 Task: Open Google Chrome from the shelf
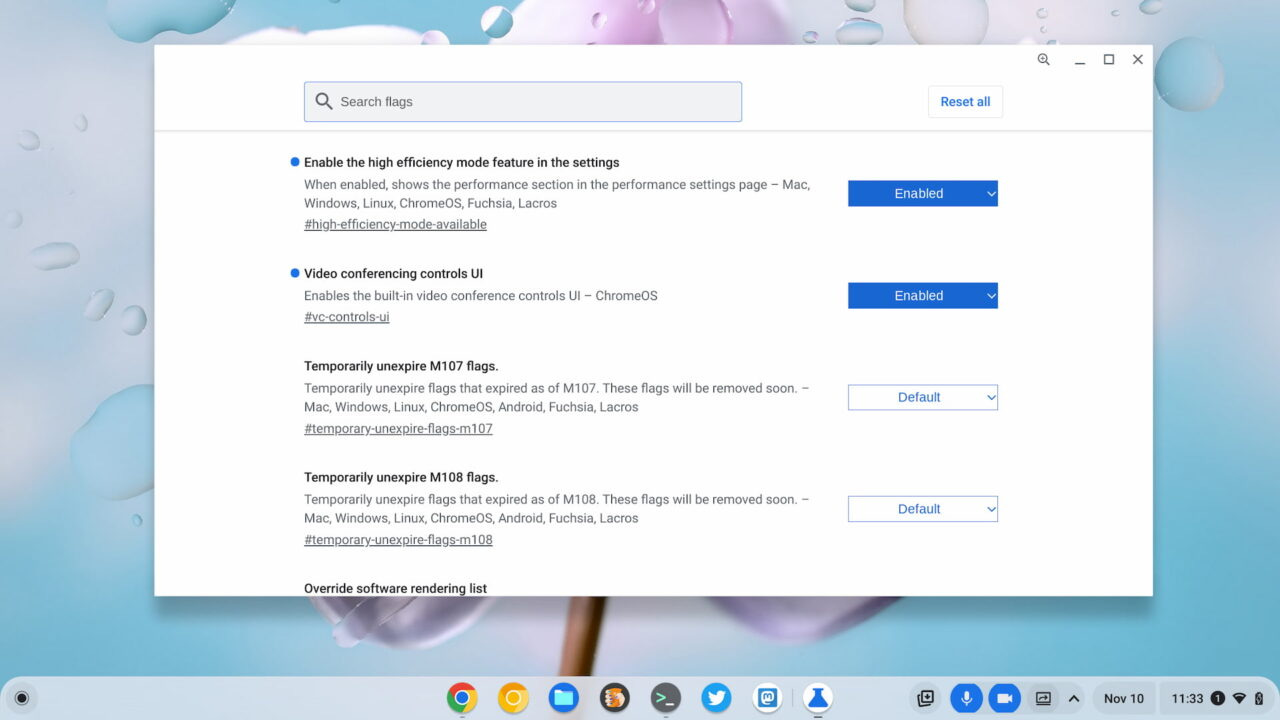[x=461, y=698]
